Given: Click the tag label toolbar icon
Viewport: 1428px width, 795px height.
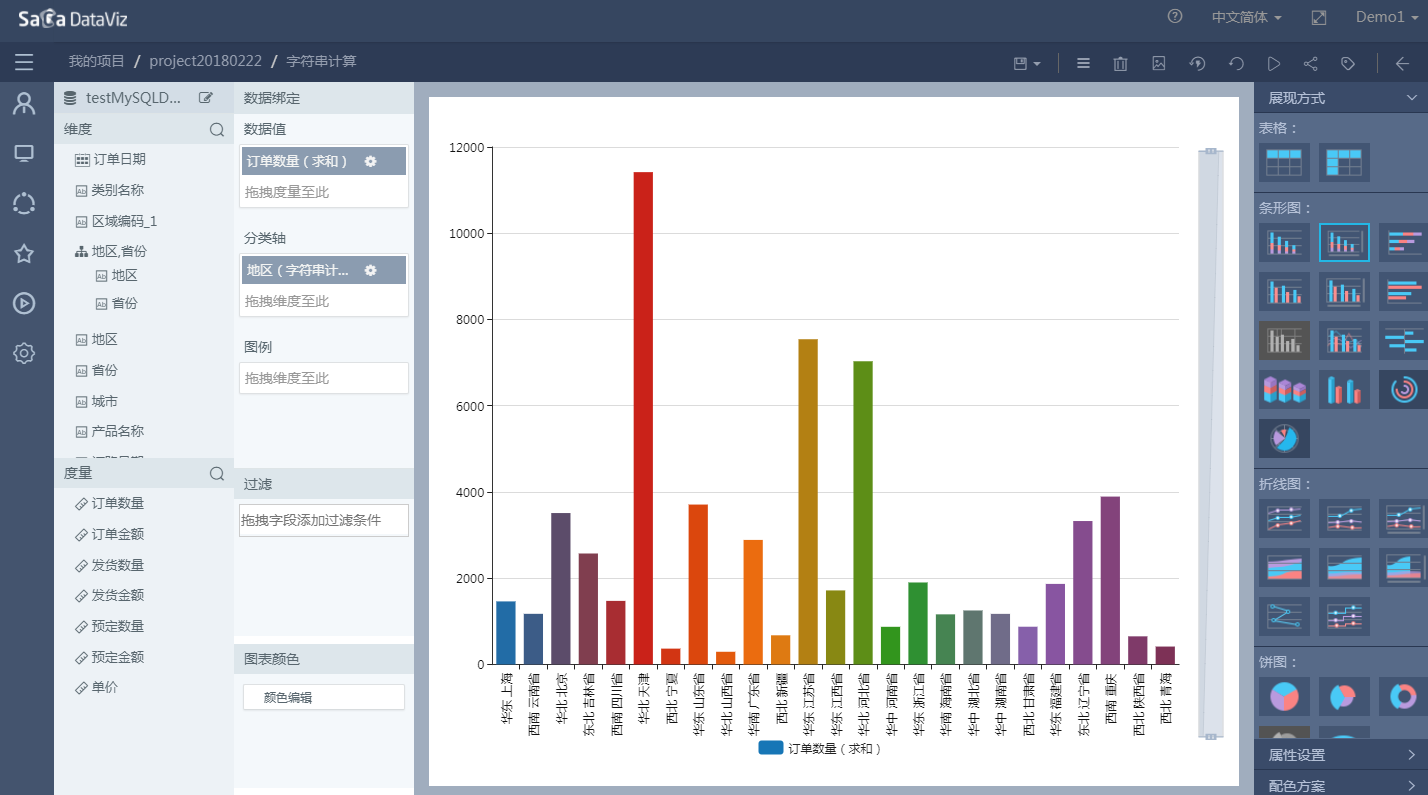Looking at the screenshot, I should [1348, 63].
